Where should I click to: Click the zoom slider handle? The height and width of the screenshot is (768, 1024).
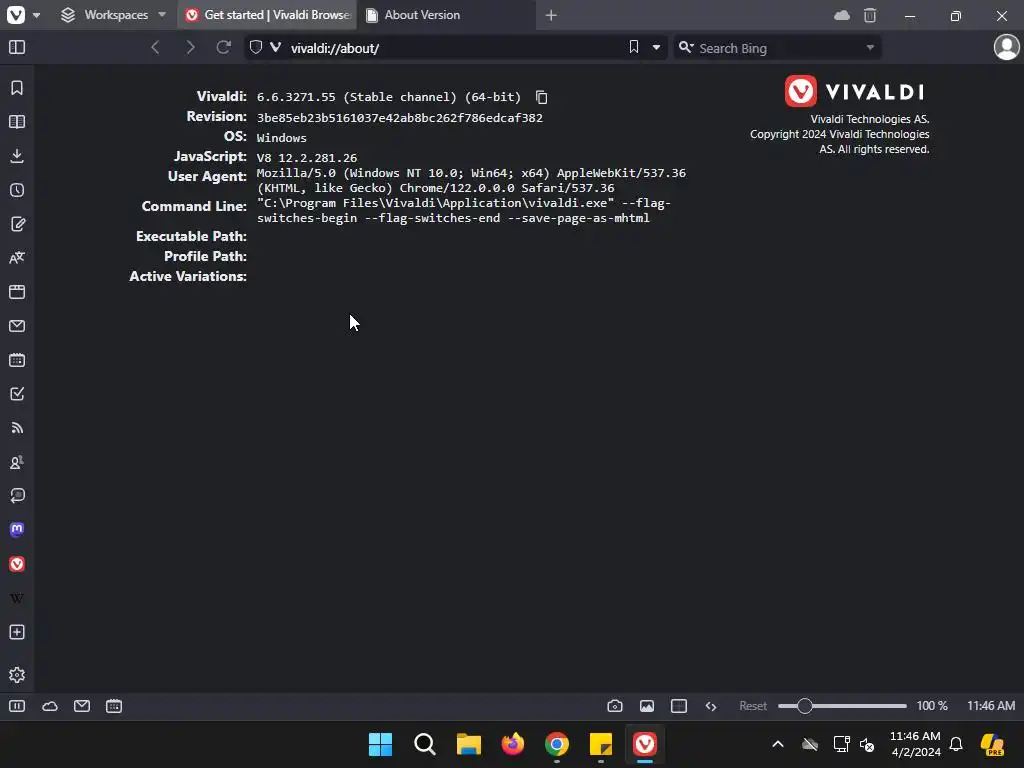(805, 706)
